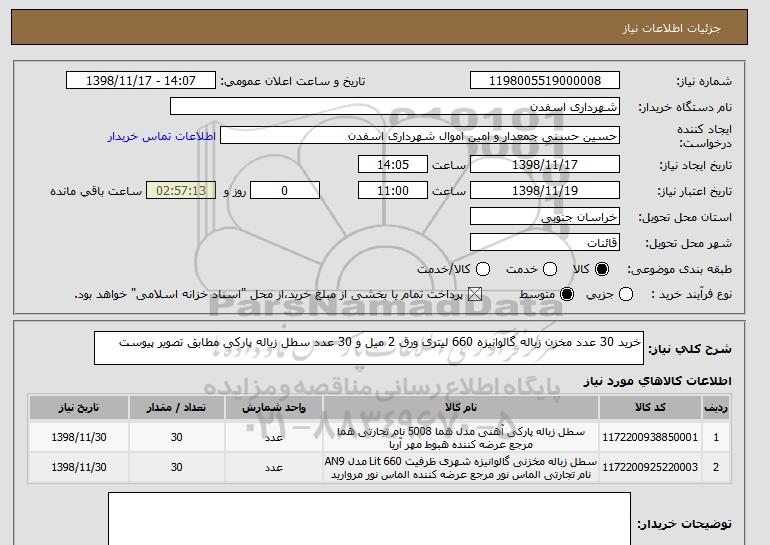The image size is (770, 545).
Task: Click the شماره نیاز field 1198005519000008
Action: (x=545, y=81)
